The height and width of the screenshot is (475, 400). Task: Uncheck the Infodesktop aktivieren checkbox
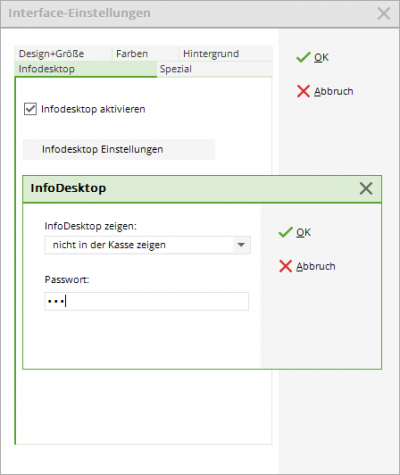[x=30, y=109]
